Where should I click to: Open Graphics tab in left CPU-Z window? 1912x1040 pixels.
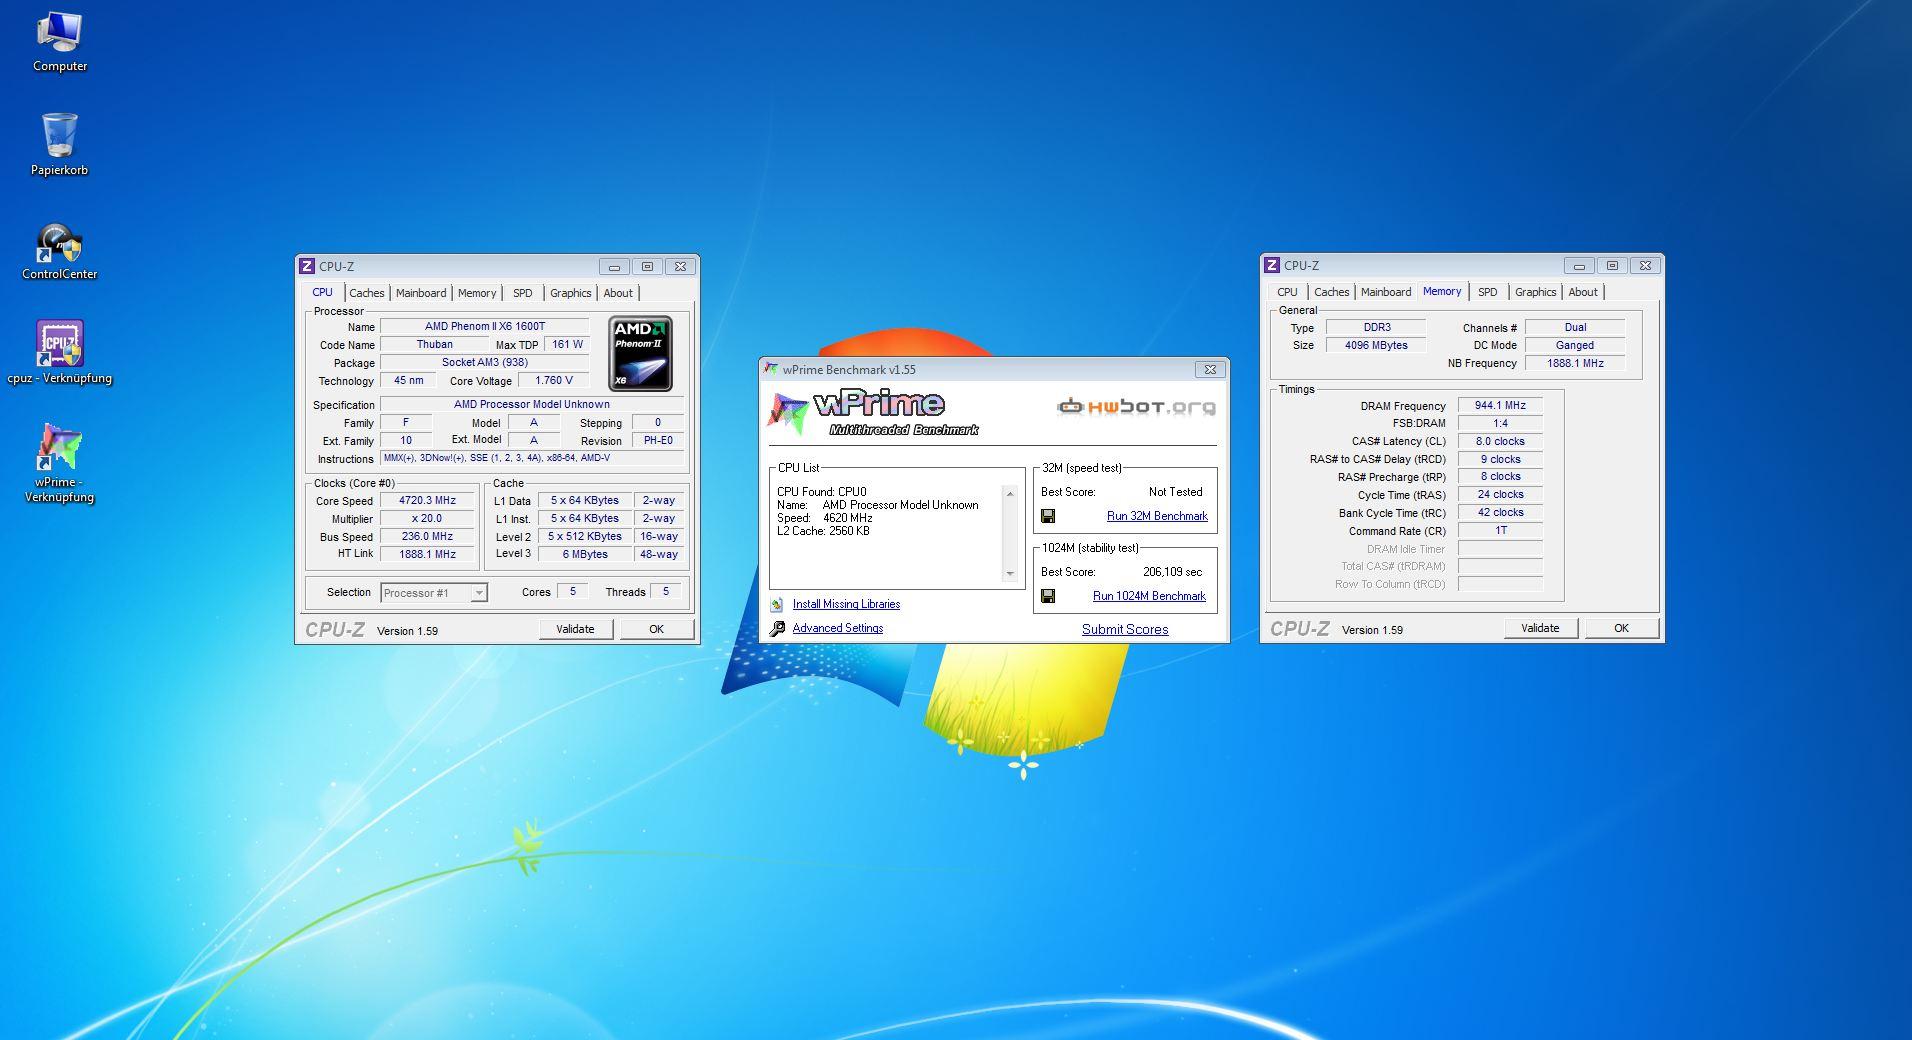pos(571,293)
